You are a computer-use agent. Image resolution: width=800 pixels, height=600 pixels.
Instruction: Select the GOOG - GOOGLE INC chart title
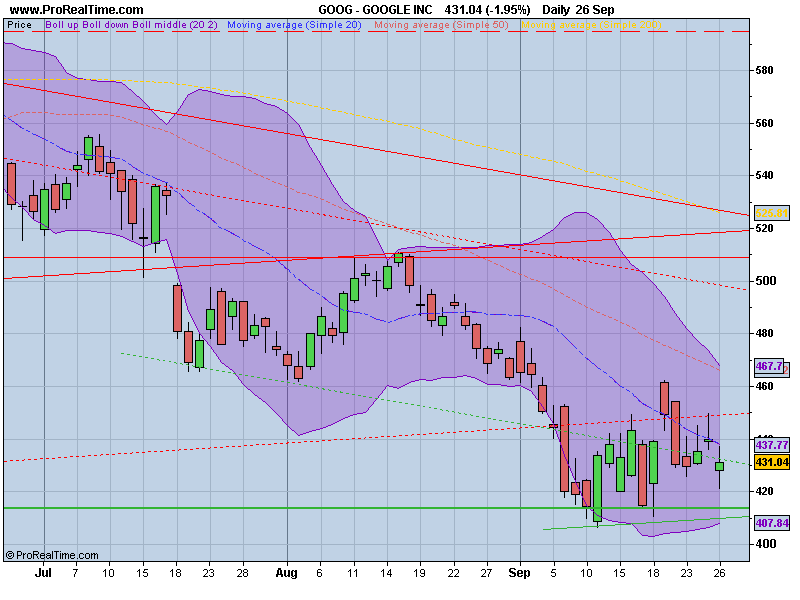tap(375, 9)
